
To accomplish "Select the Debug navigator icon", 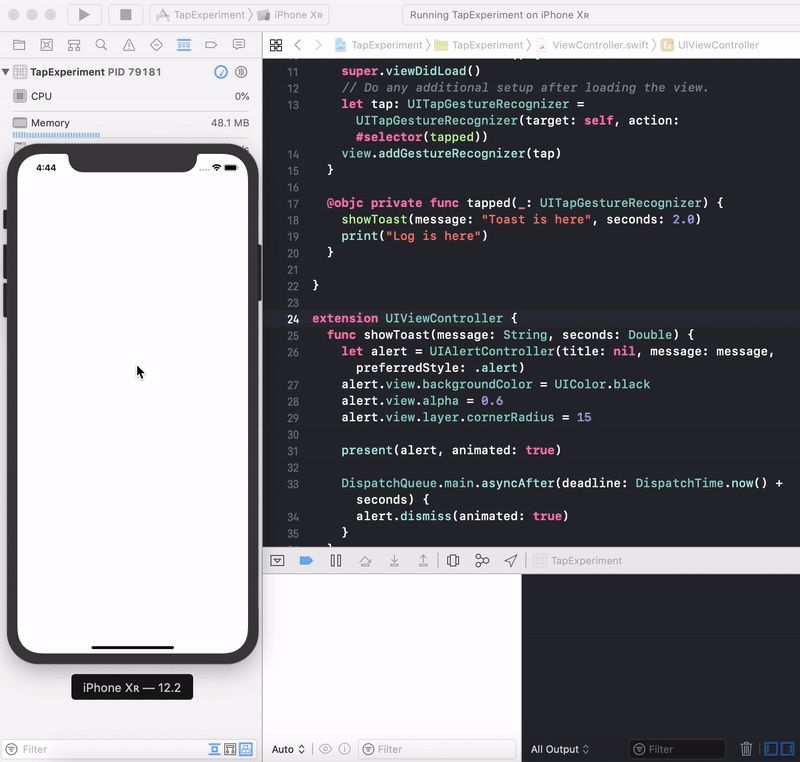I will coord(184,45).
